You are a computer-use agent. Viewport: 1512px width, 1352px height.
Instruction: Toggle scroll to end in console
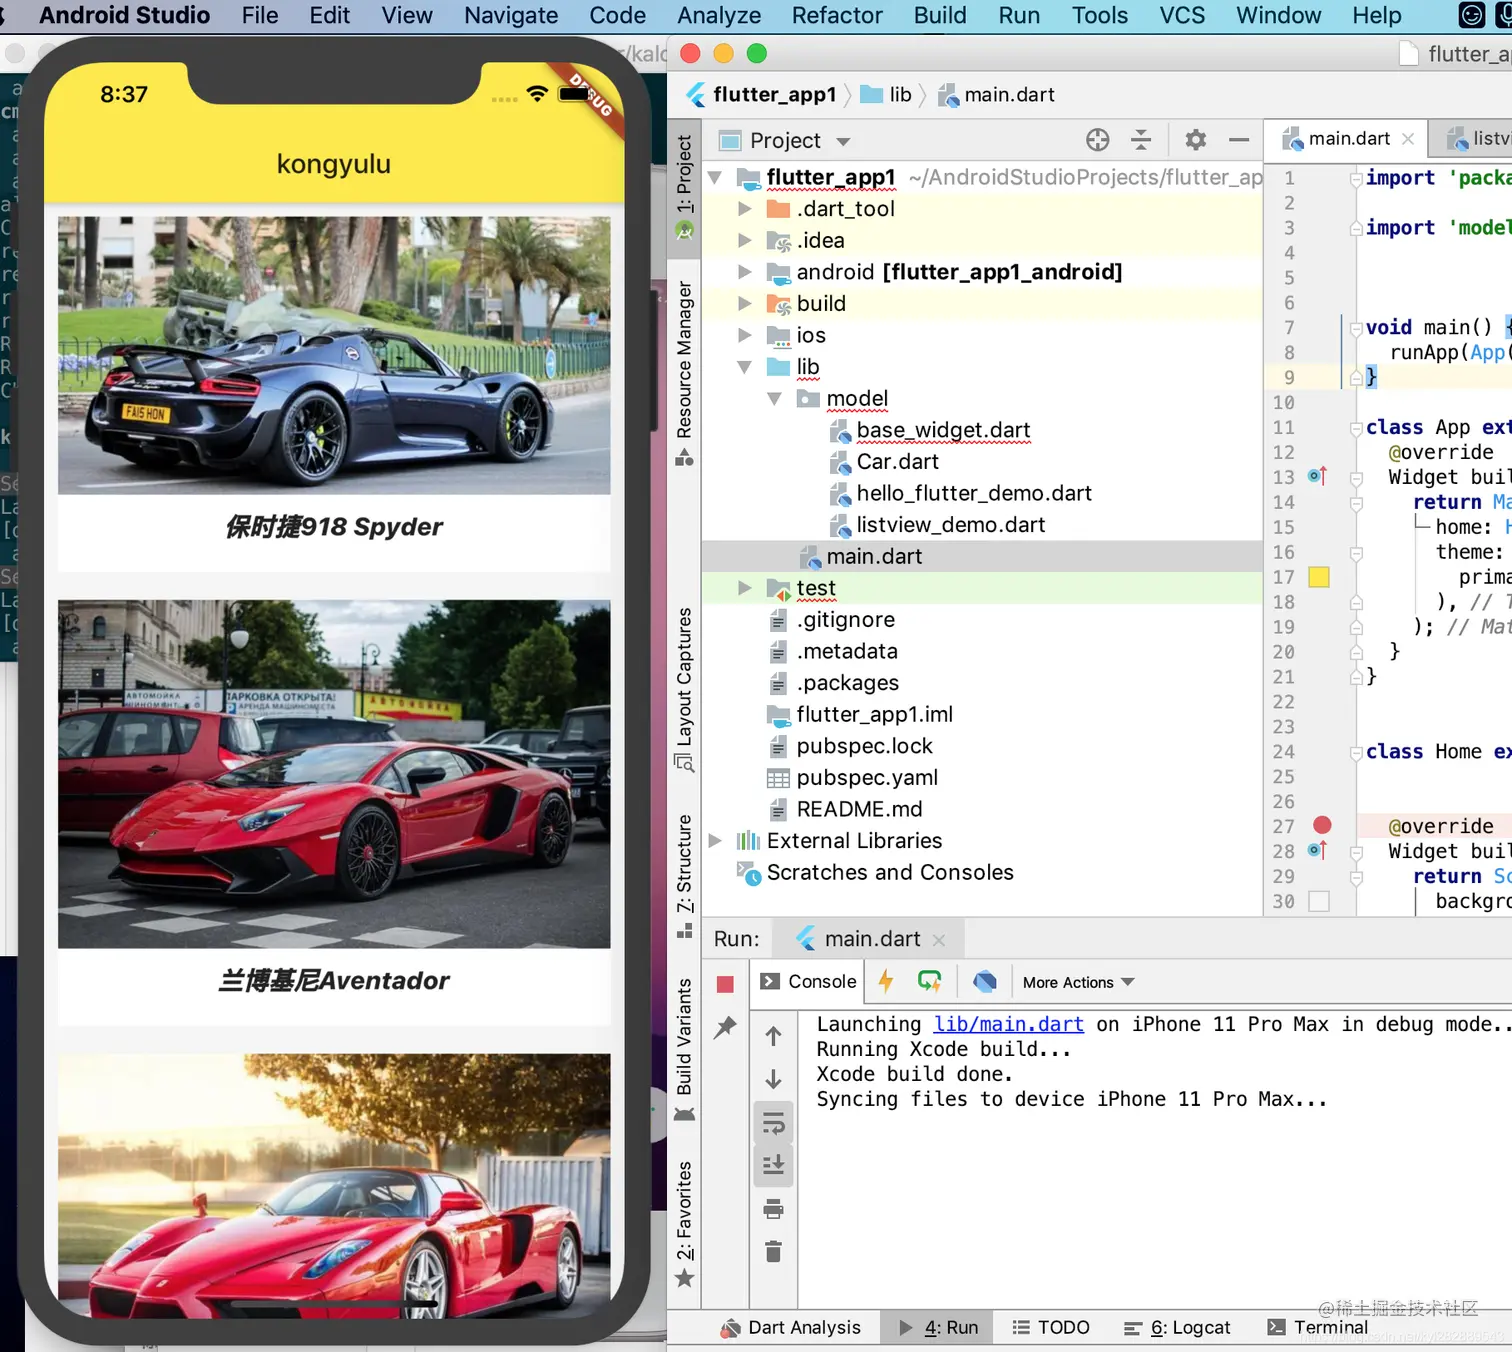coord(773,1165)
